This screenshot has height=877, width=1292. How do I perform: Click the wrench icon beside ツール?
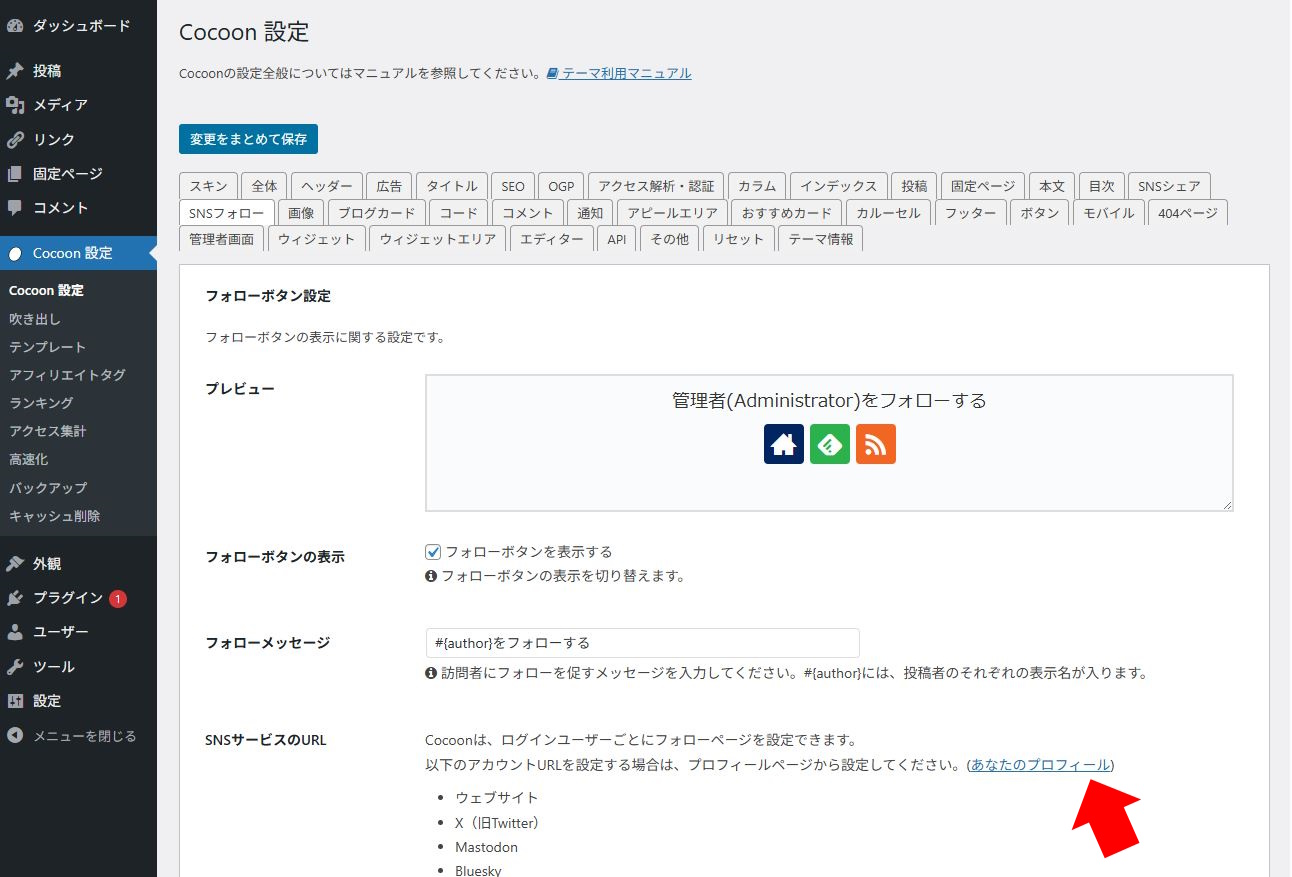click(x=15, y=667)
